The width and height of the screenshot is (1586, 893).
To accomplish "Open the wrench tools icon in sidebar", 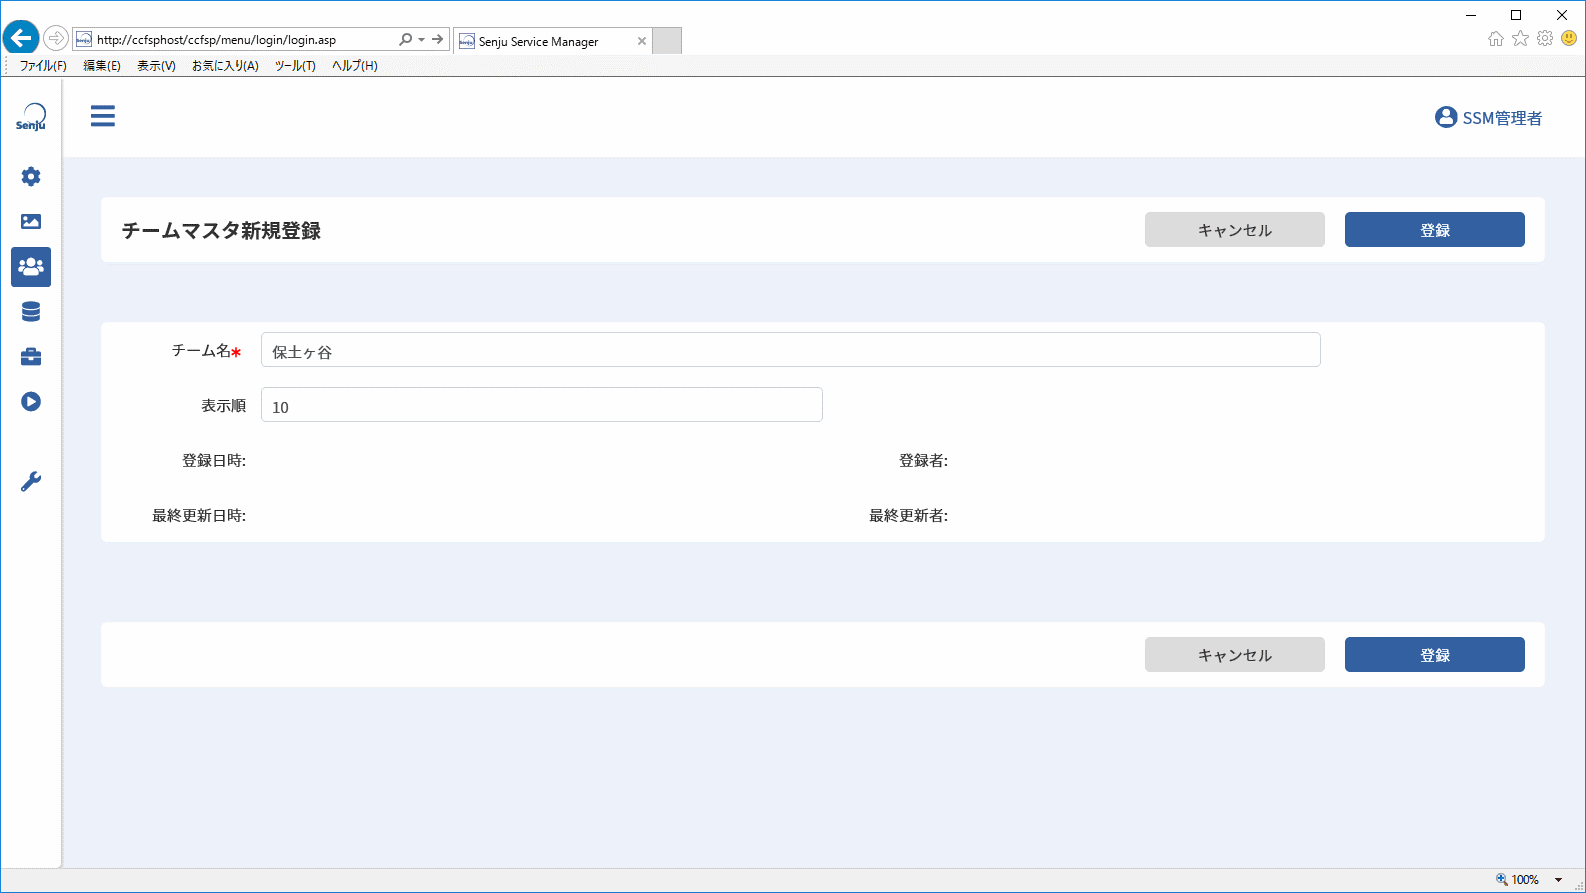I will (31, 482).
